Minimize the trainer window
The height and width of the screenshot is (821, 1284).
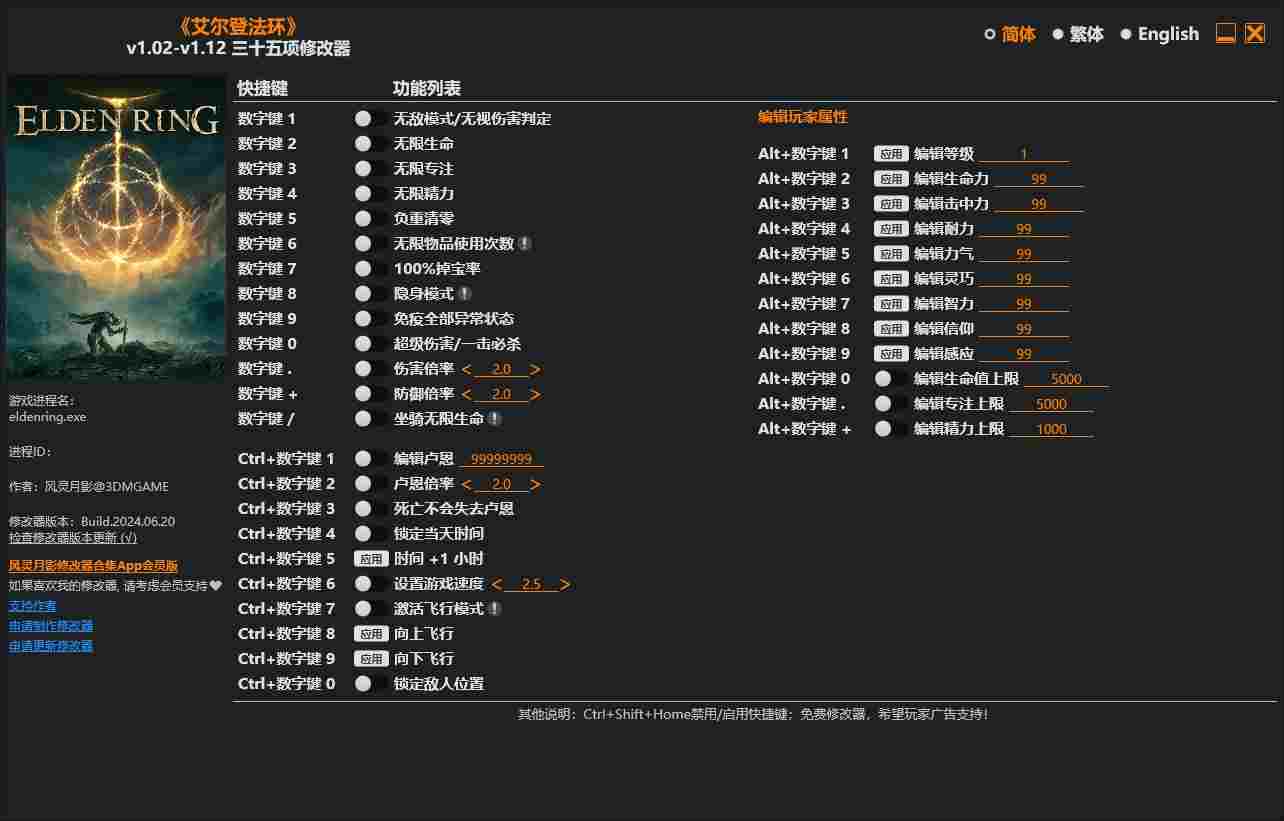click(x=1226, y=34)
